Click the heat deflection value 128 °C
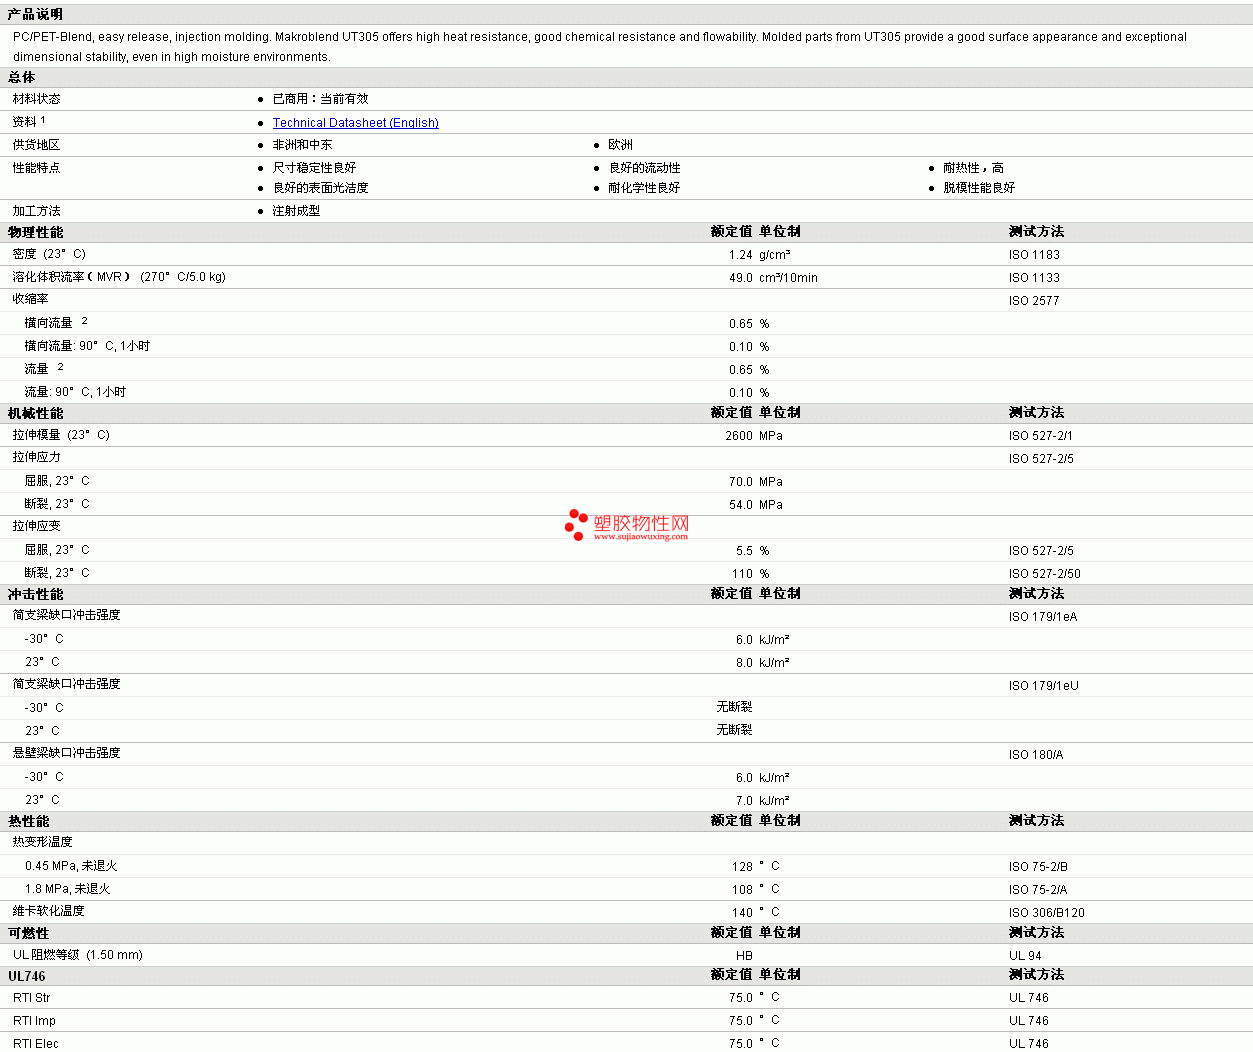The image size is (1253, 1052). pos(755,867)
